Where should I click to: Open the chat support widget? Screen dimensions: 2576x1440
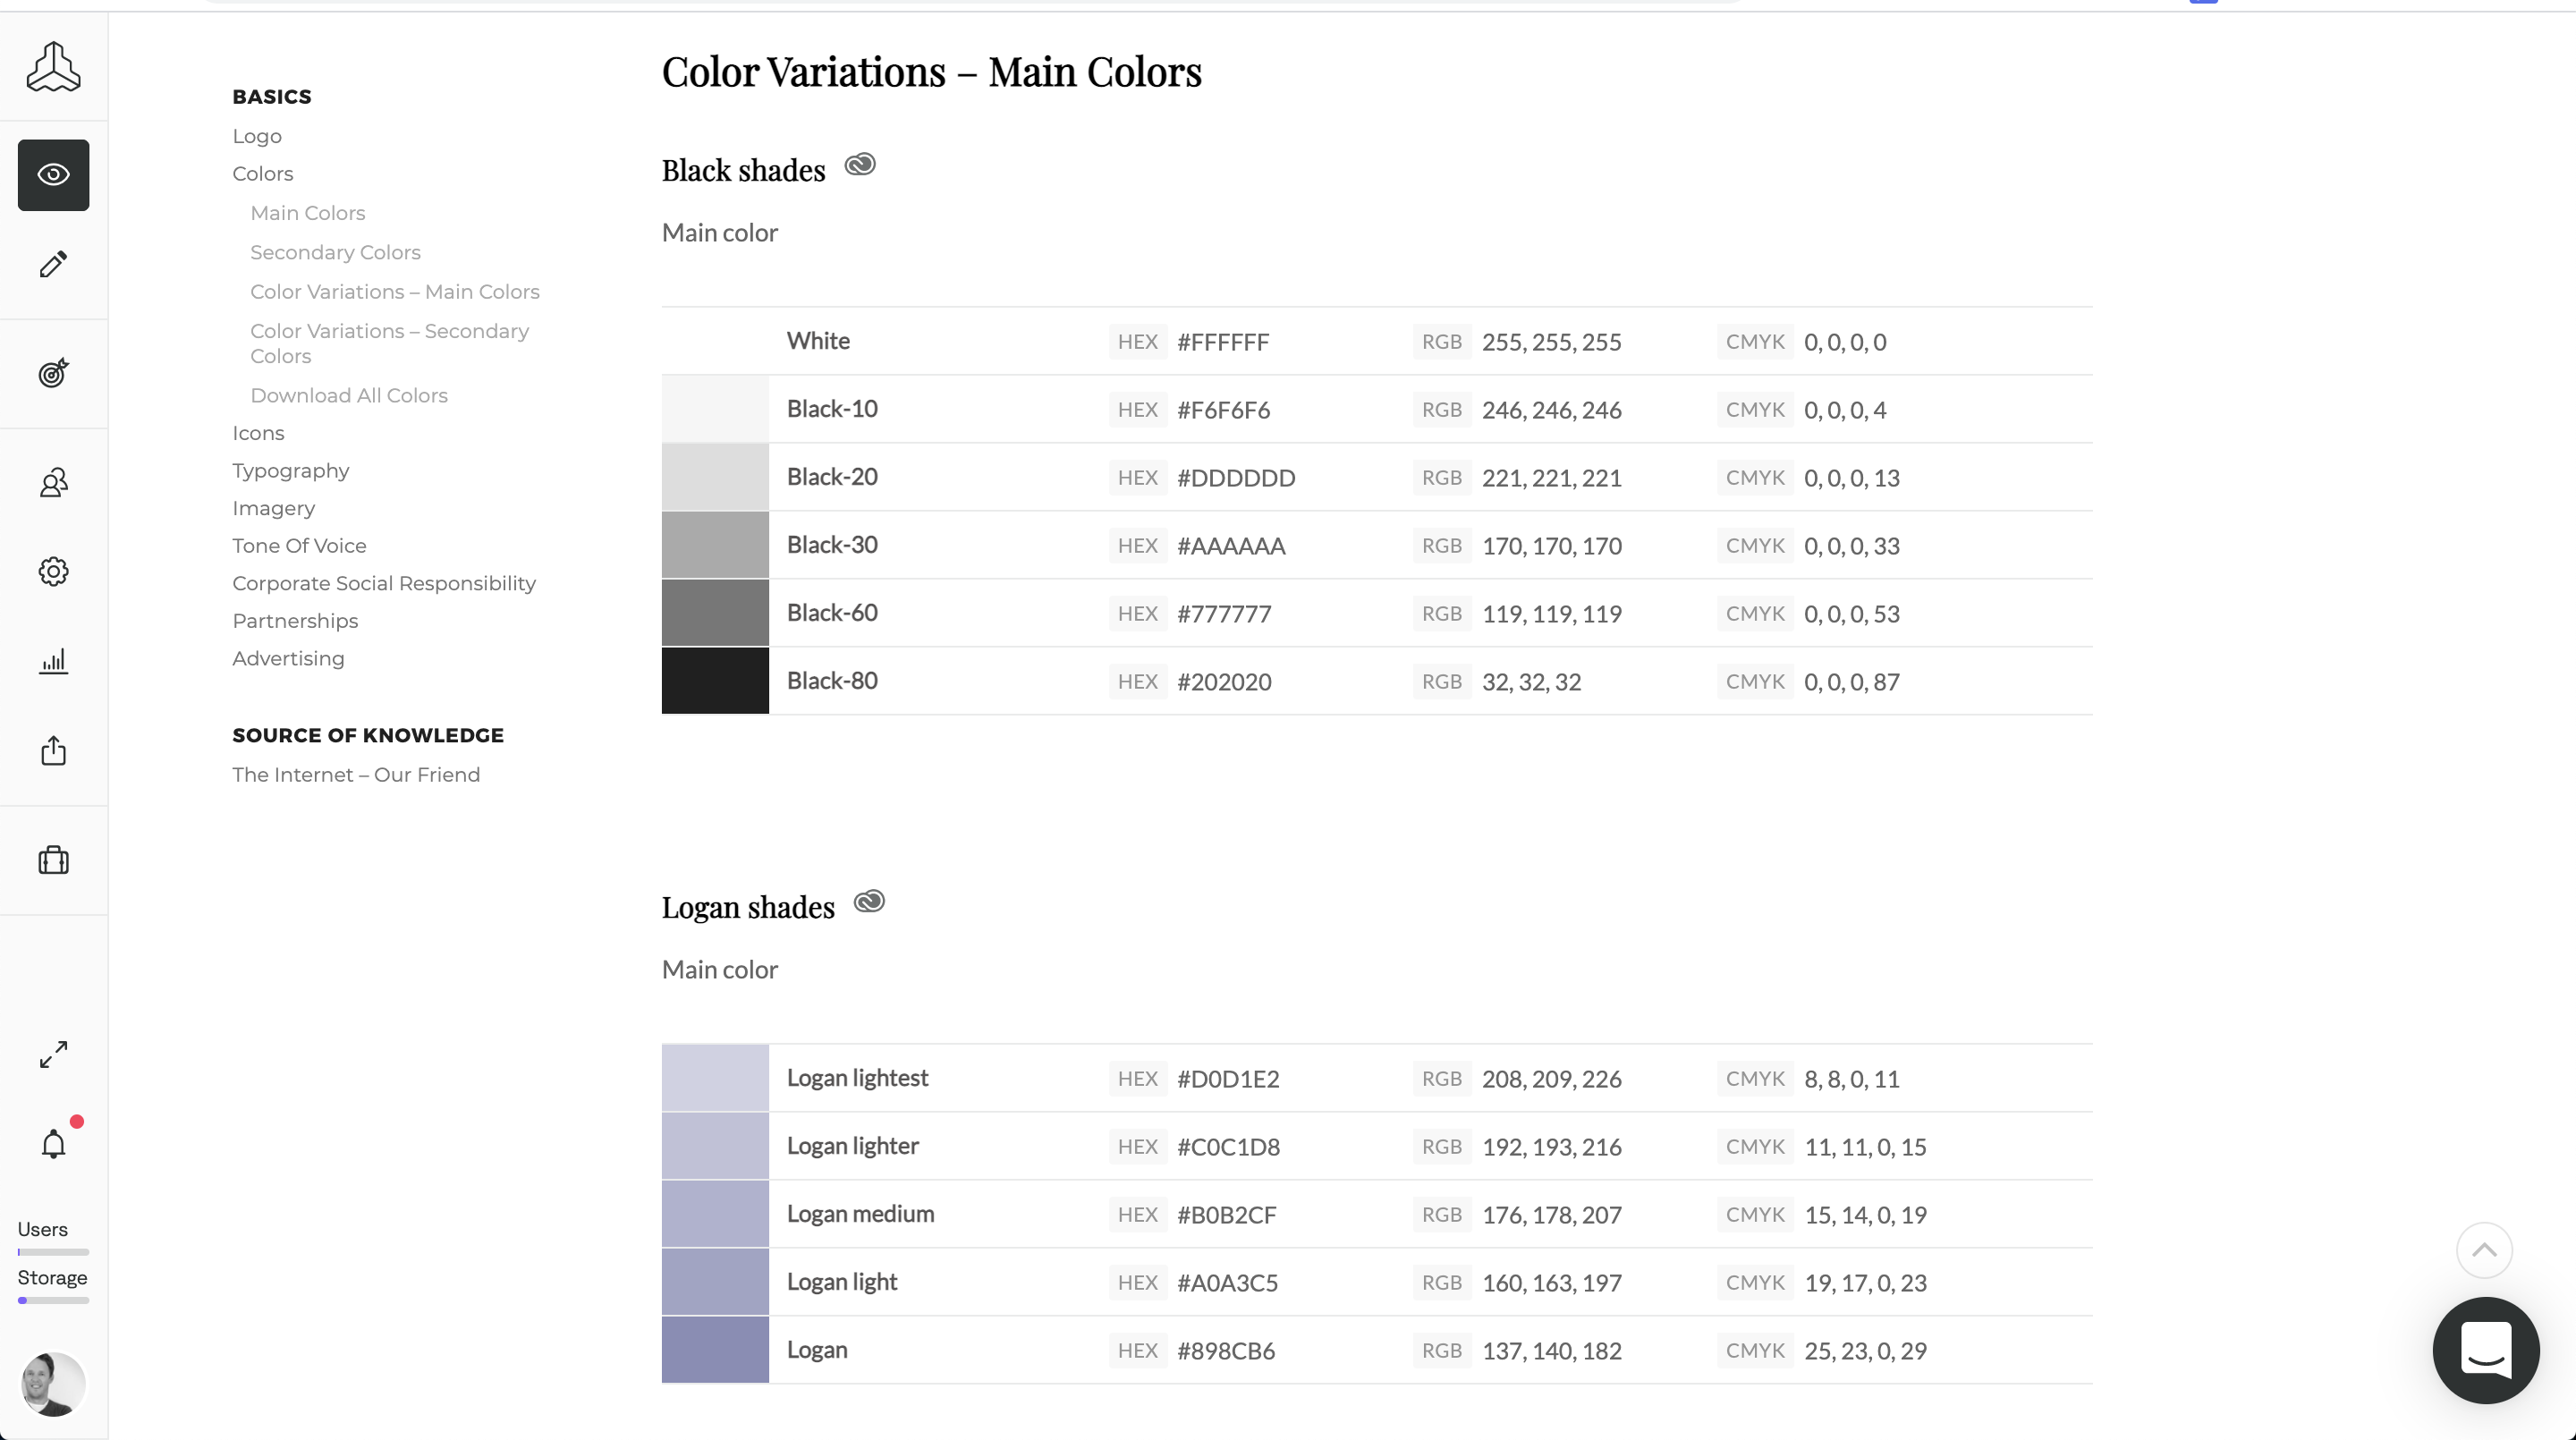coord(2486,1350)
